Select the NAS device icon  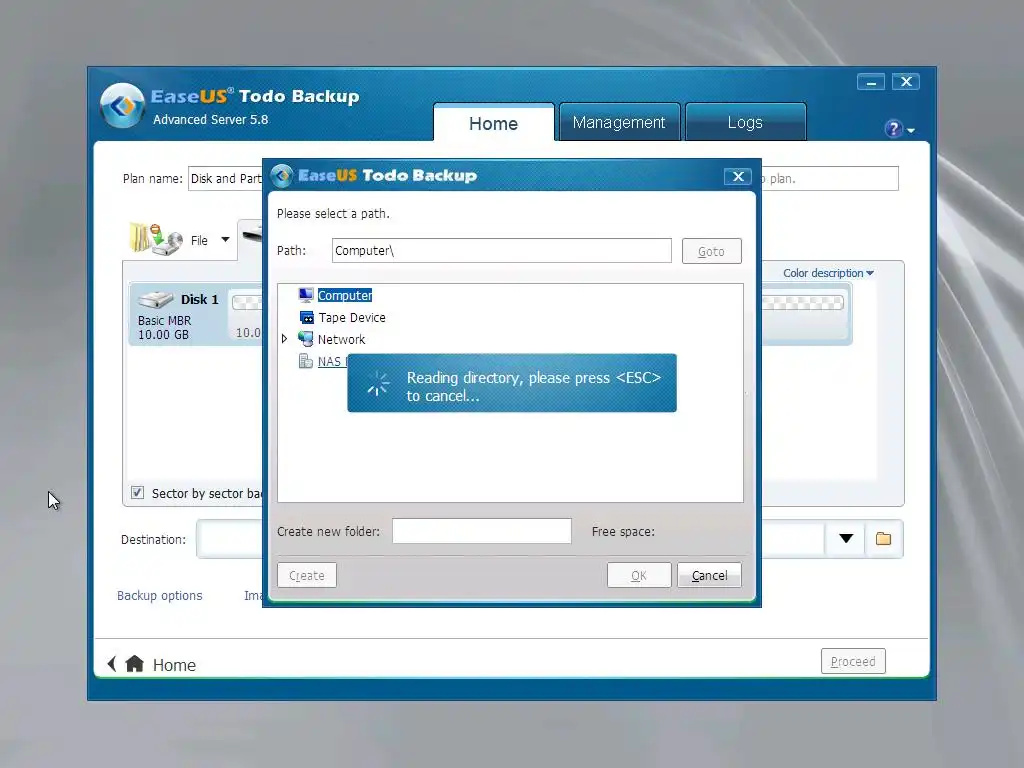(x=305, y=361)
